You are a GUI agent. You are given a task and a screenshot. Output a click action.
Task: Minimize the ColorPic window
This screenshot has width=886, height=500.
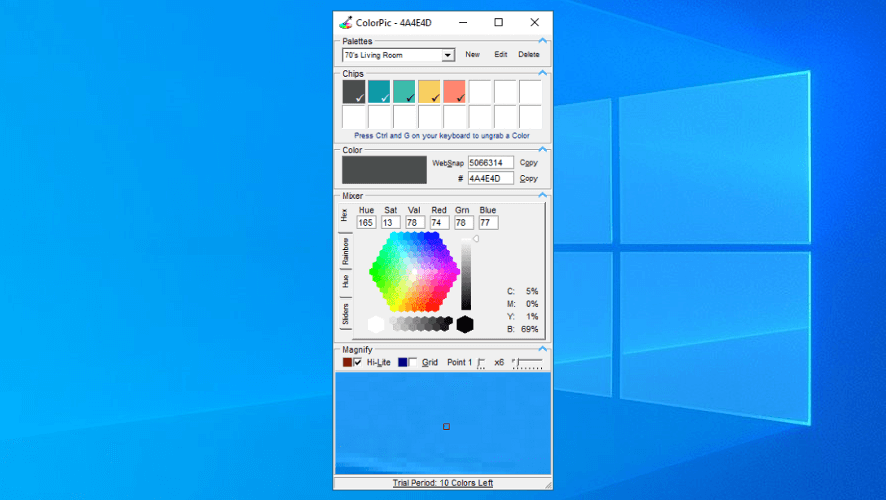click(463, 23)
